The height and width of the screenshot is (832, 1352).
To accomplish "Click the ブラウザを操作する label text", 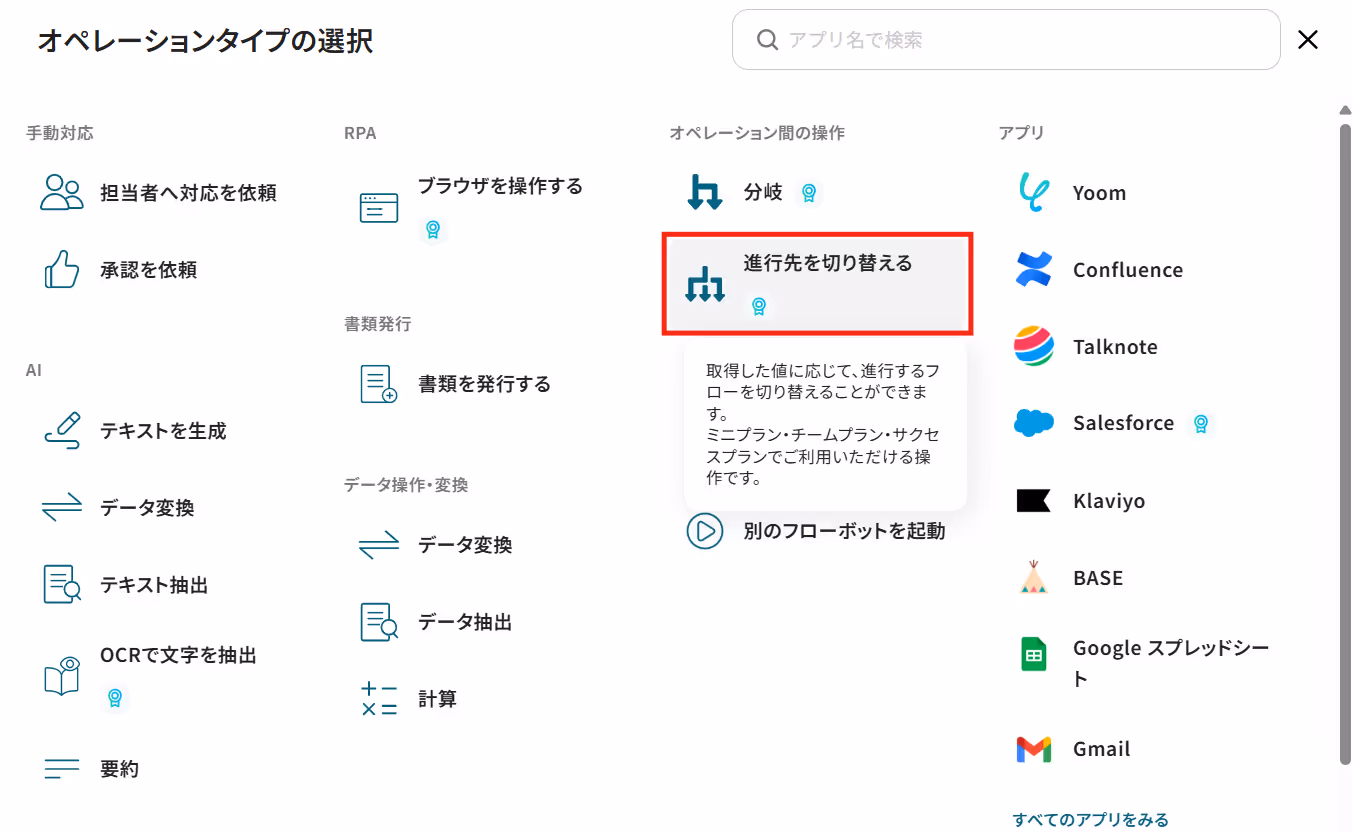I will (x=500, y=186).
